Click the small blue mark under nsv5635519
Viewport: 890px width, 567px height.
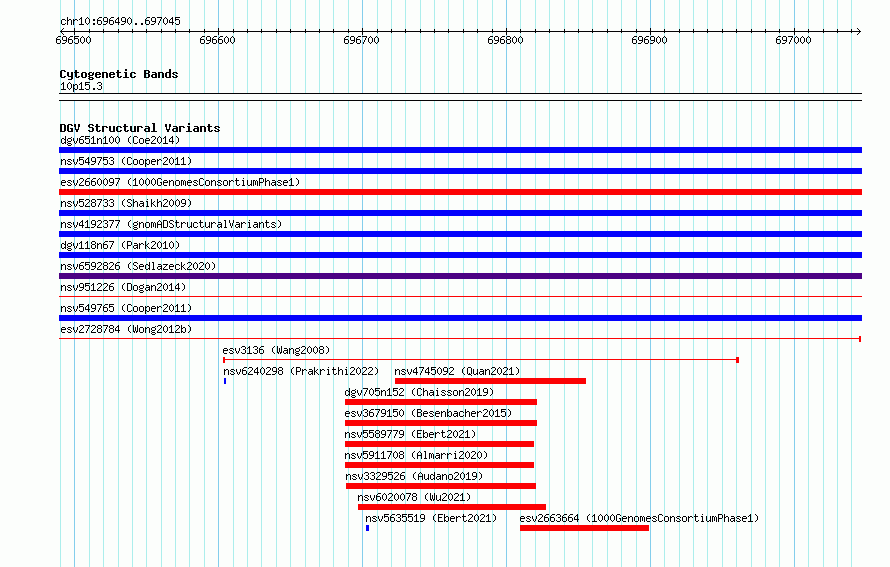point(368,528)
